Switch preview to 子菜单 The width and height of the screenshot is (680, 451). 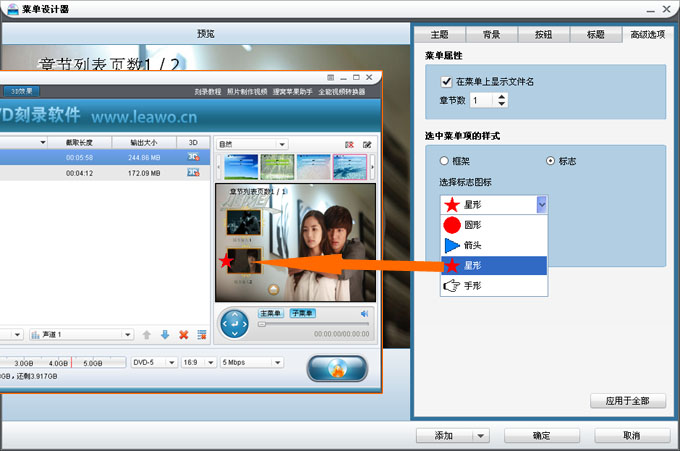pos(302,313)
